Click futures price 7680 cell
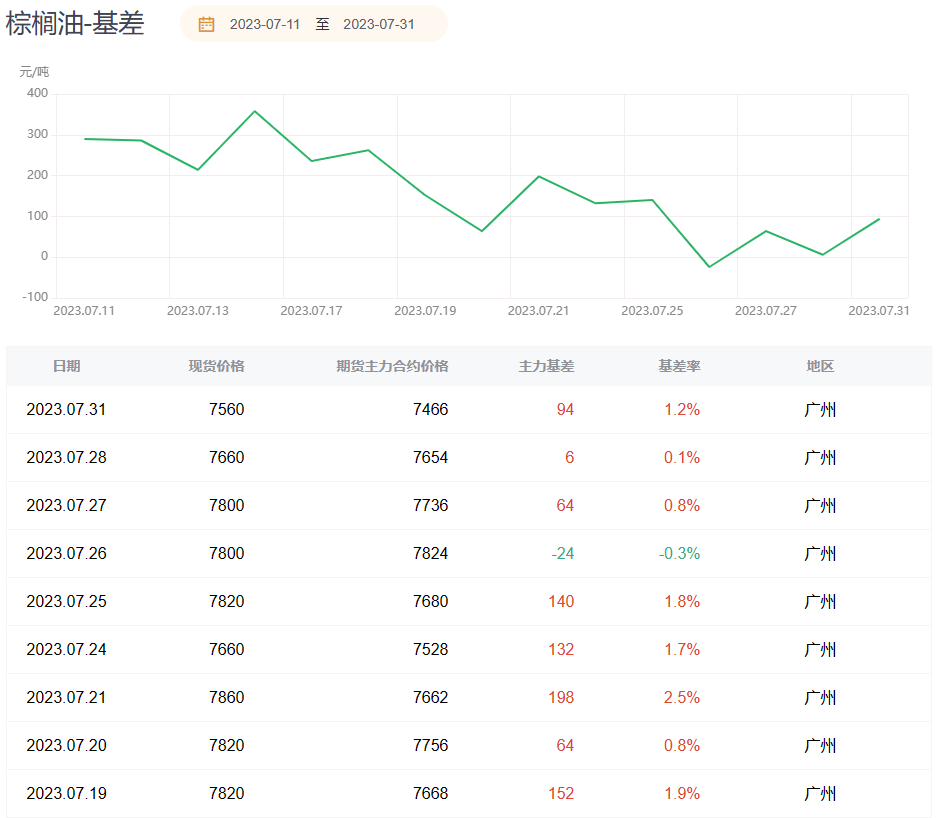The width and height of the screenshot is (943, 818). 431,601
